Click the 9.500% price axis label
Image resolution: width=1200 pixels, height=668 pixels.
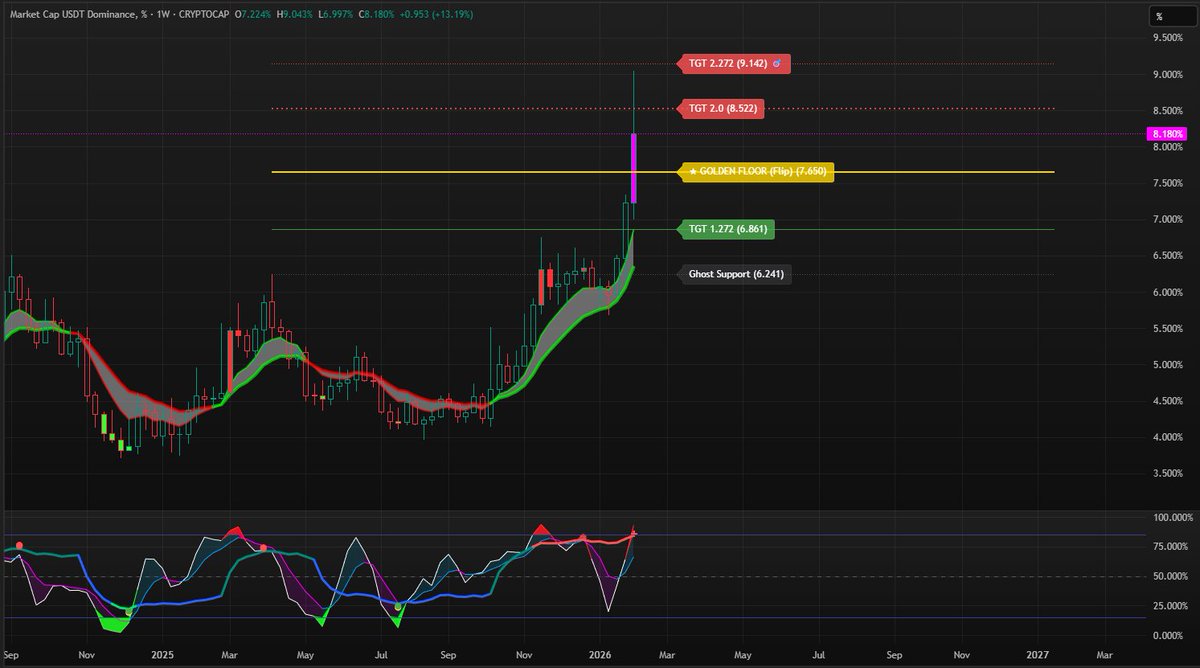coord(1169,38)
